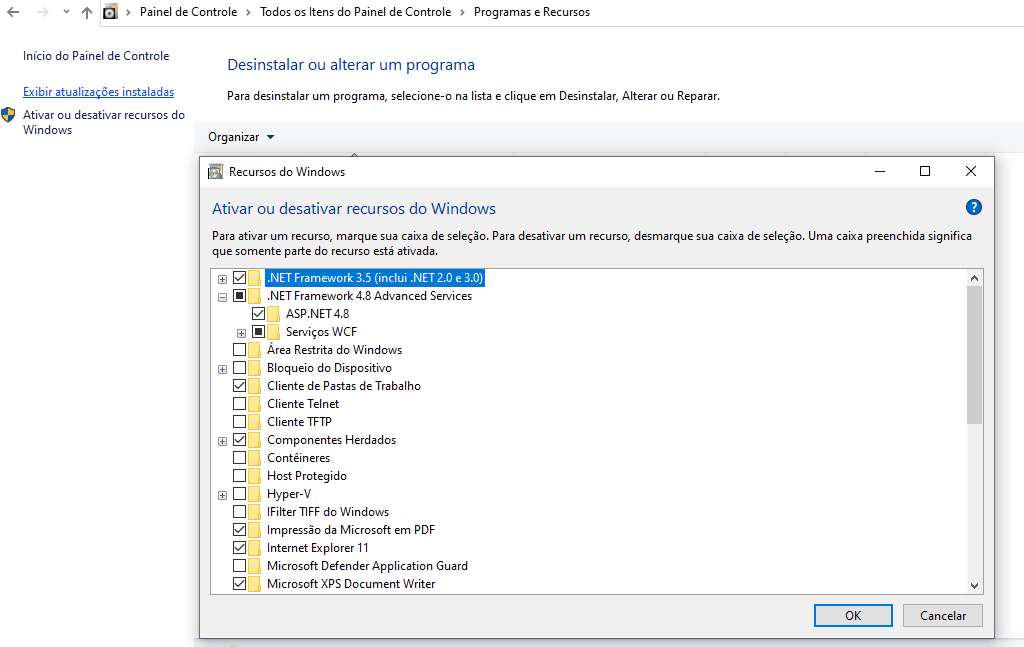Enable the Contêineres checkbox
The image size is (1024, 647).
(240, 458)
